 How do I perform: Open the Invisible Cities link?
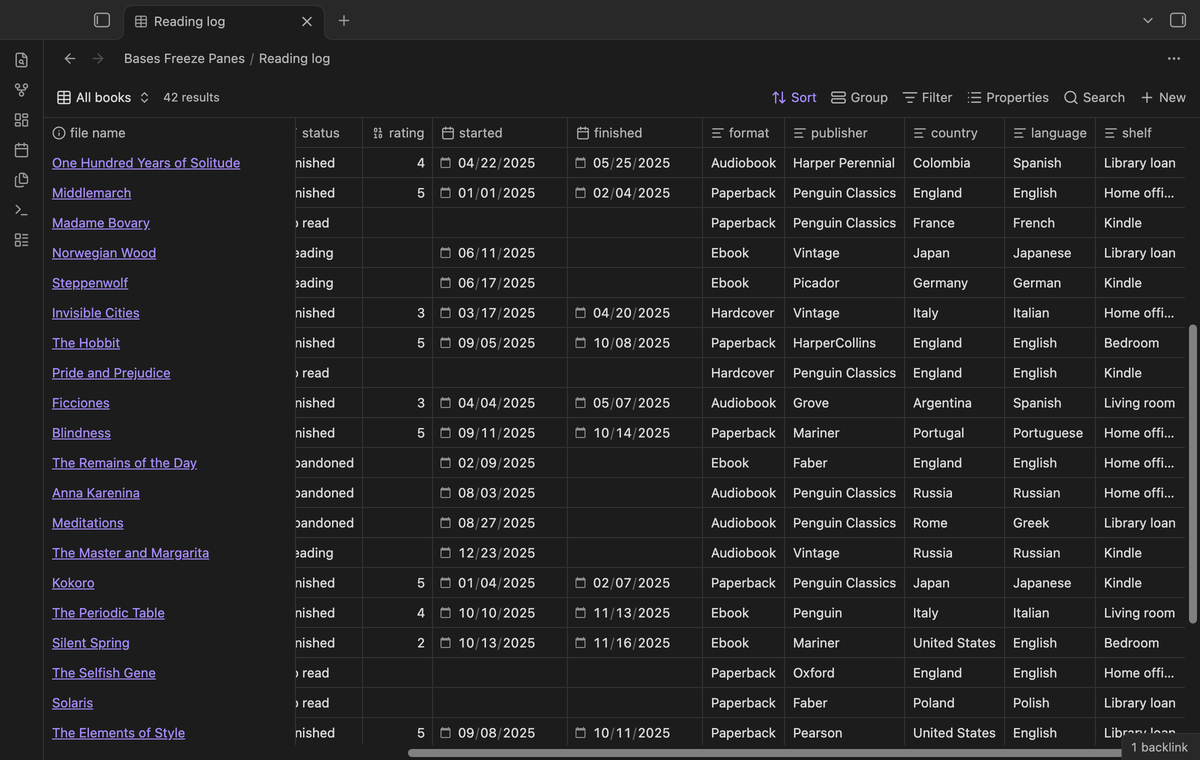coord(96,313)
